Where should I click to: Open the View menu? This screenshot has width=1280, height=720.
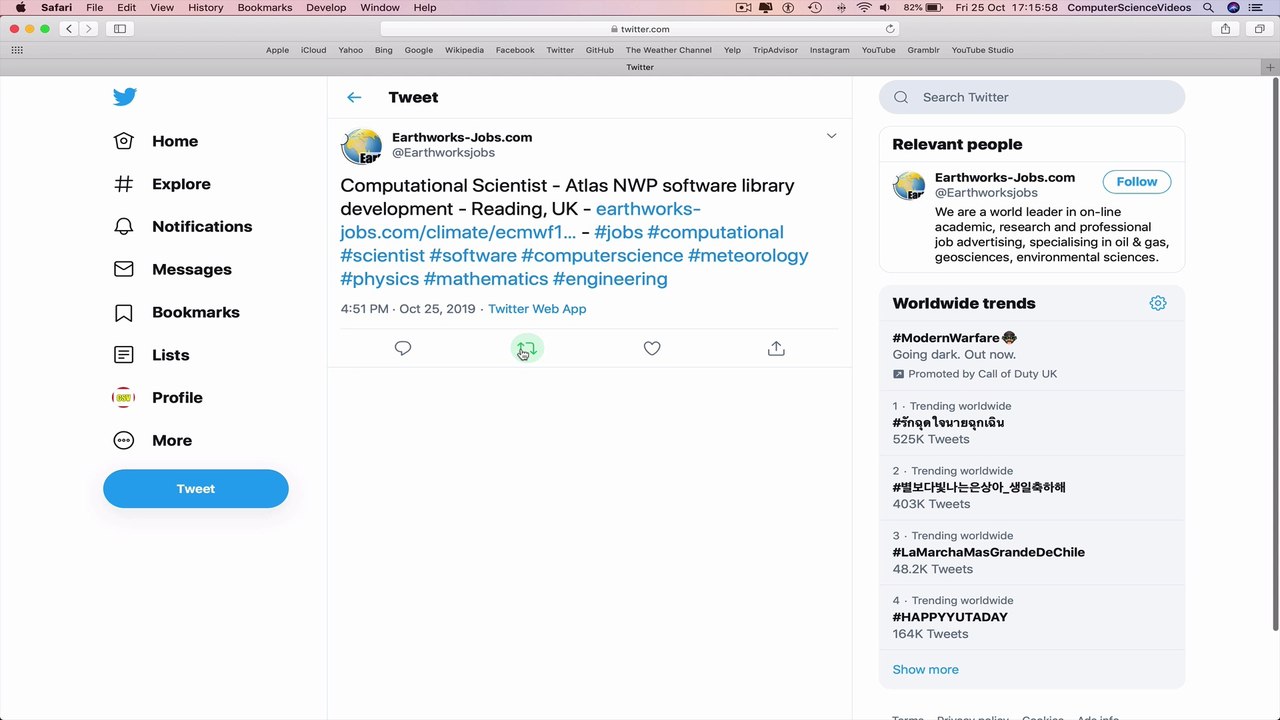[x=162, y=7]
